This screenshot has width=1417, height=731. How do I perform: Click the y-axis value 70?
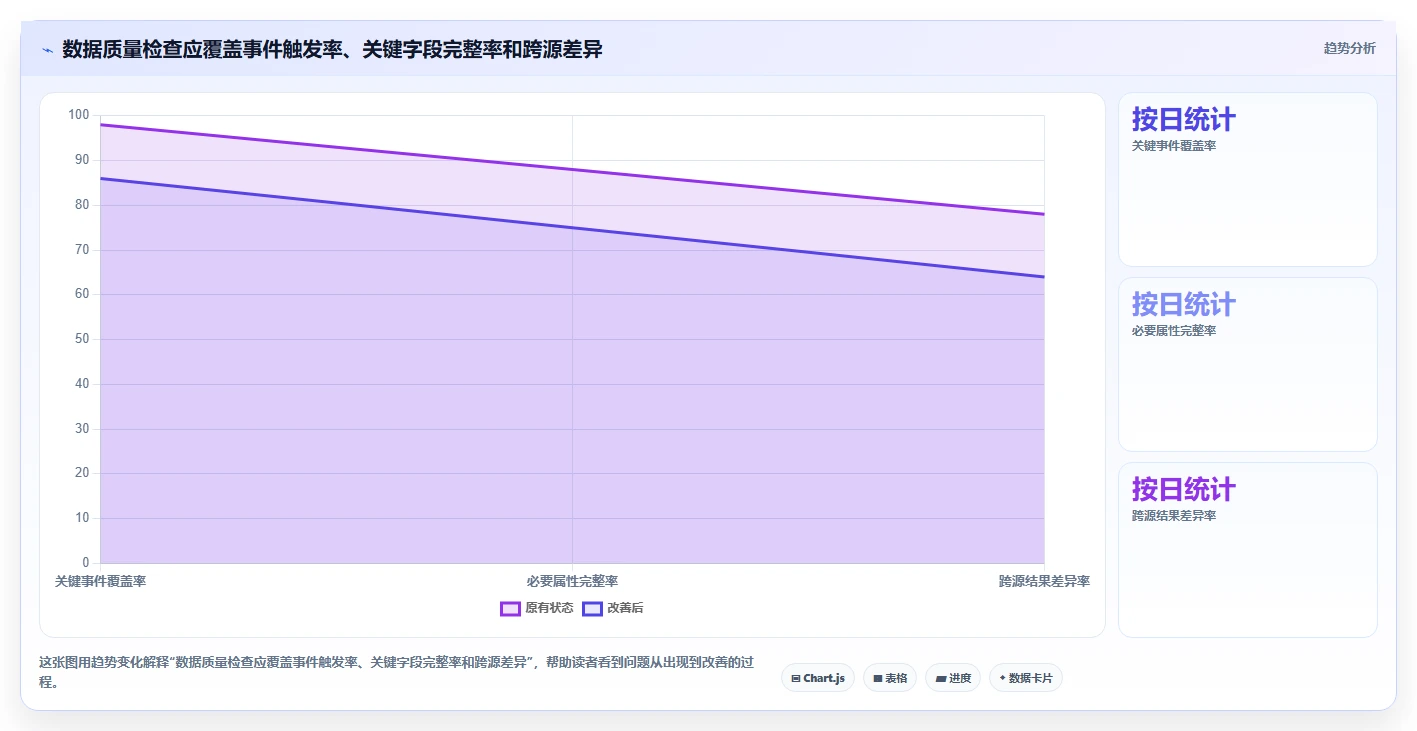(x=82, y=249)
